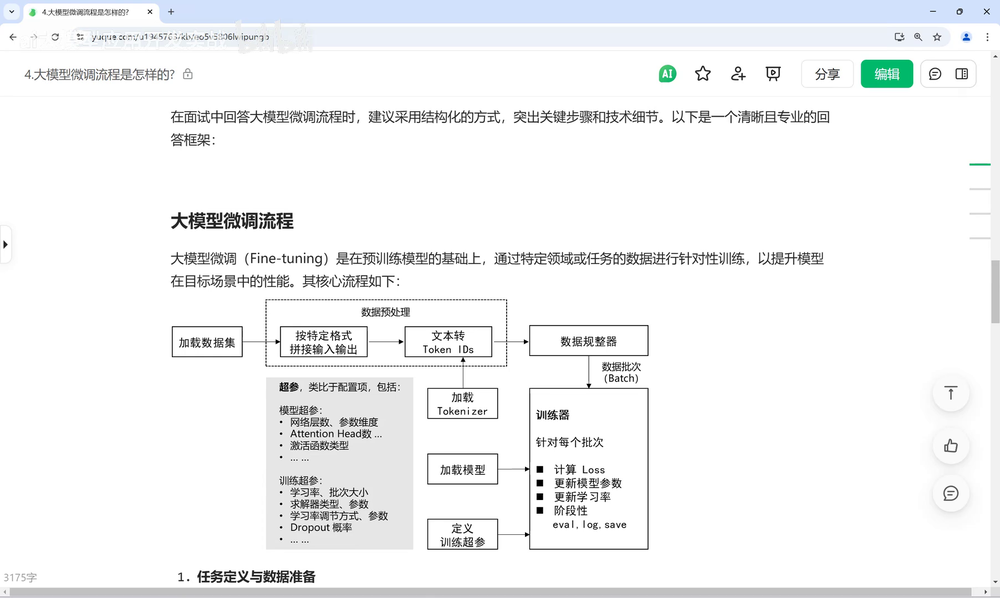Click the install app icon in address bar
Screen dimensions: 1000x598
pos(899,37)
